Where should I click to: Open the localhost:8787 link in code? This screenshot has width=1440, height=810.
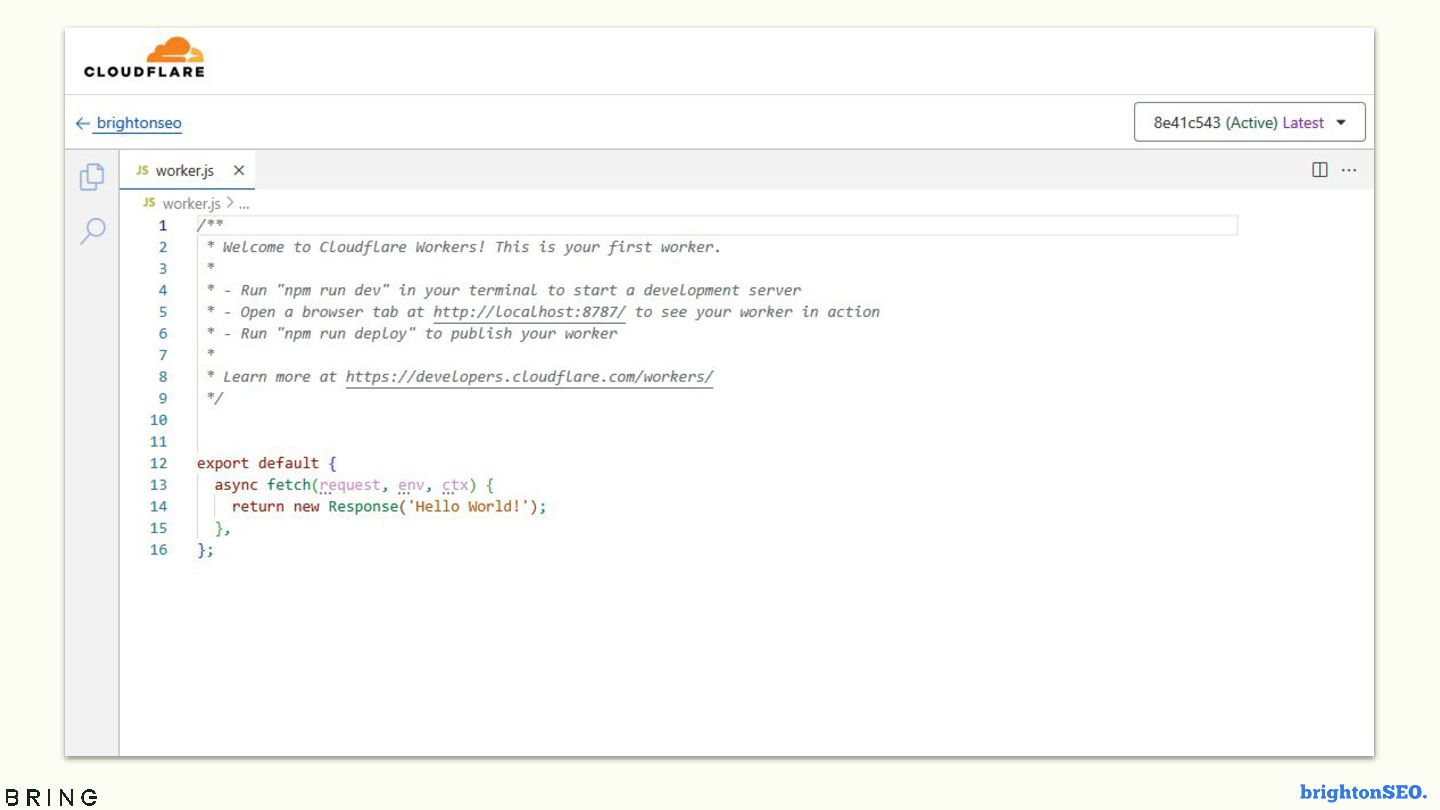pyautogui.click(x=529, y=312)
